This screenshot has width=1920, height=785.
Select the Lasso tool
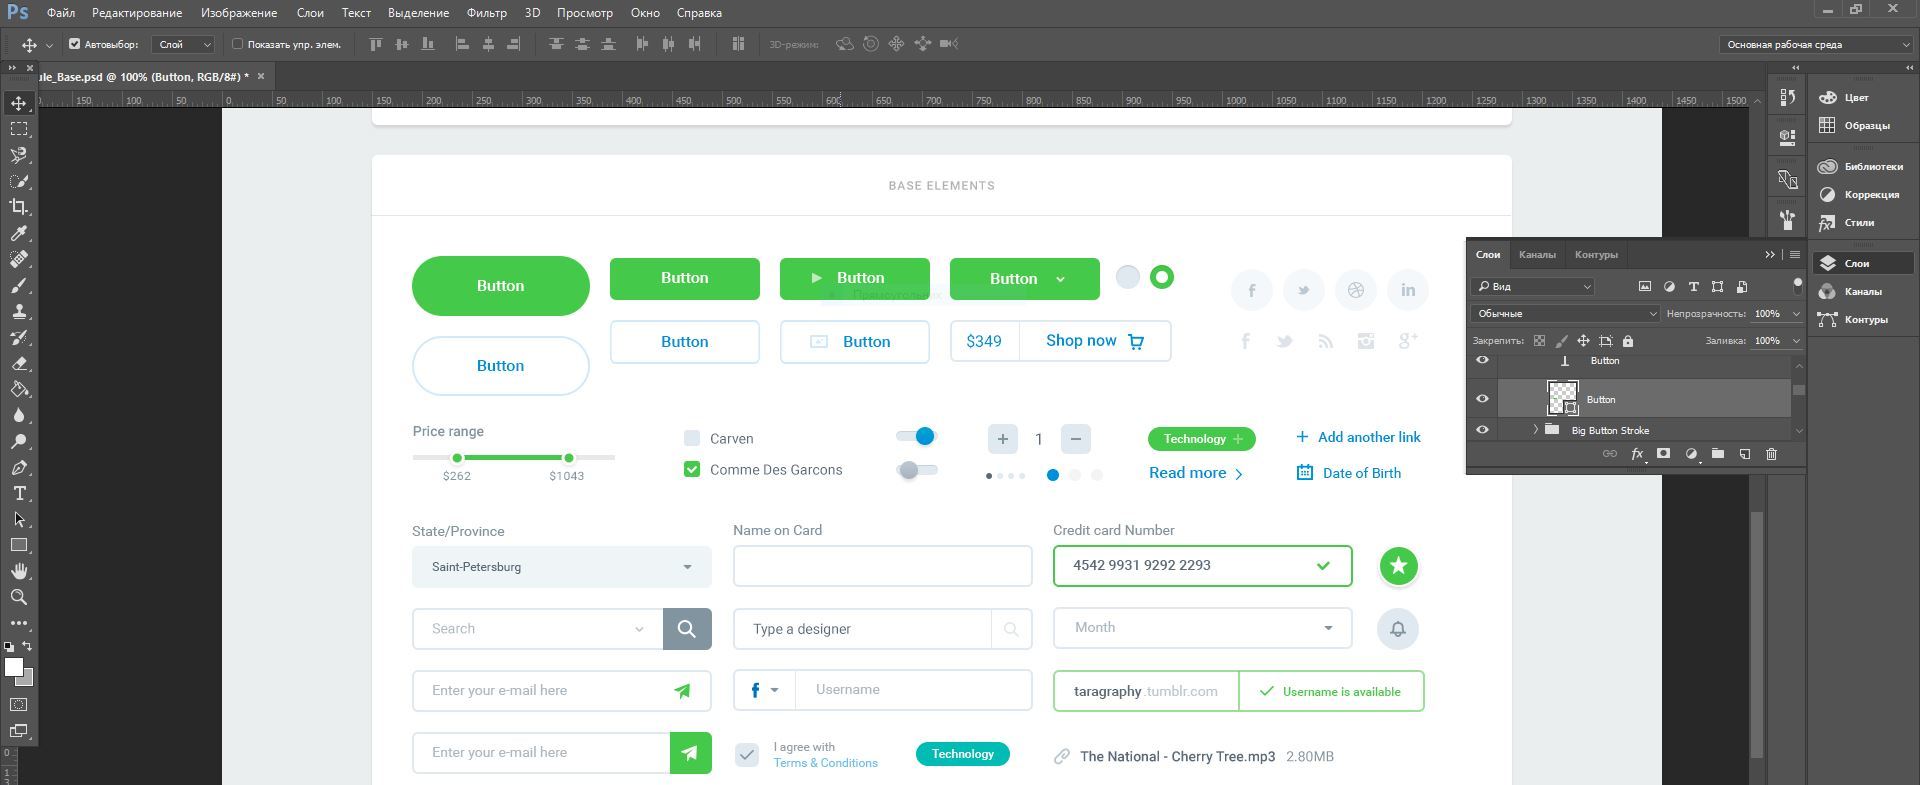pos(19,155)
